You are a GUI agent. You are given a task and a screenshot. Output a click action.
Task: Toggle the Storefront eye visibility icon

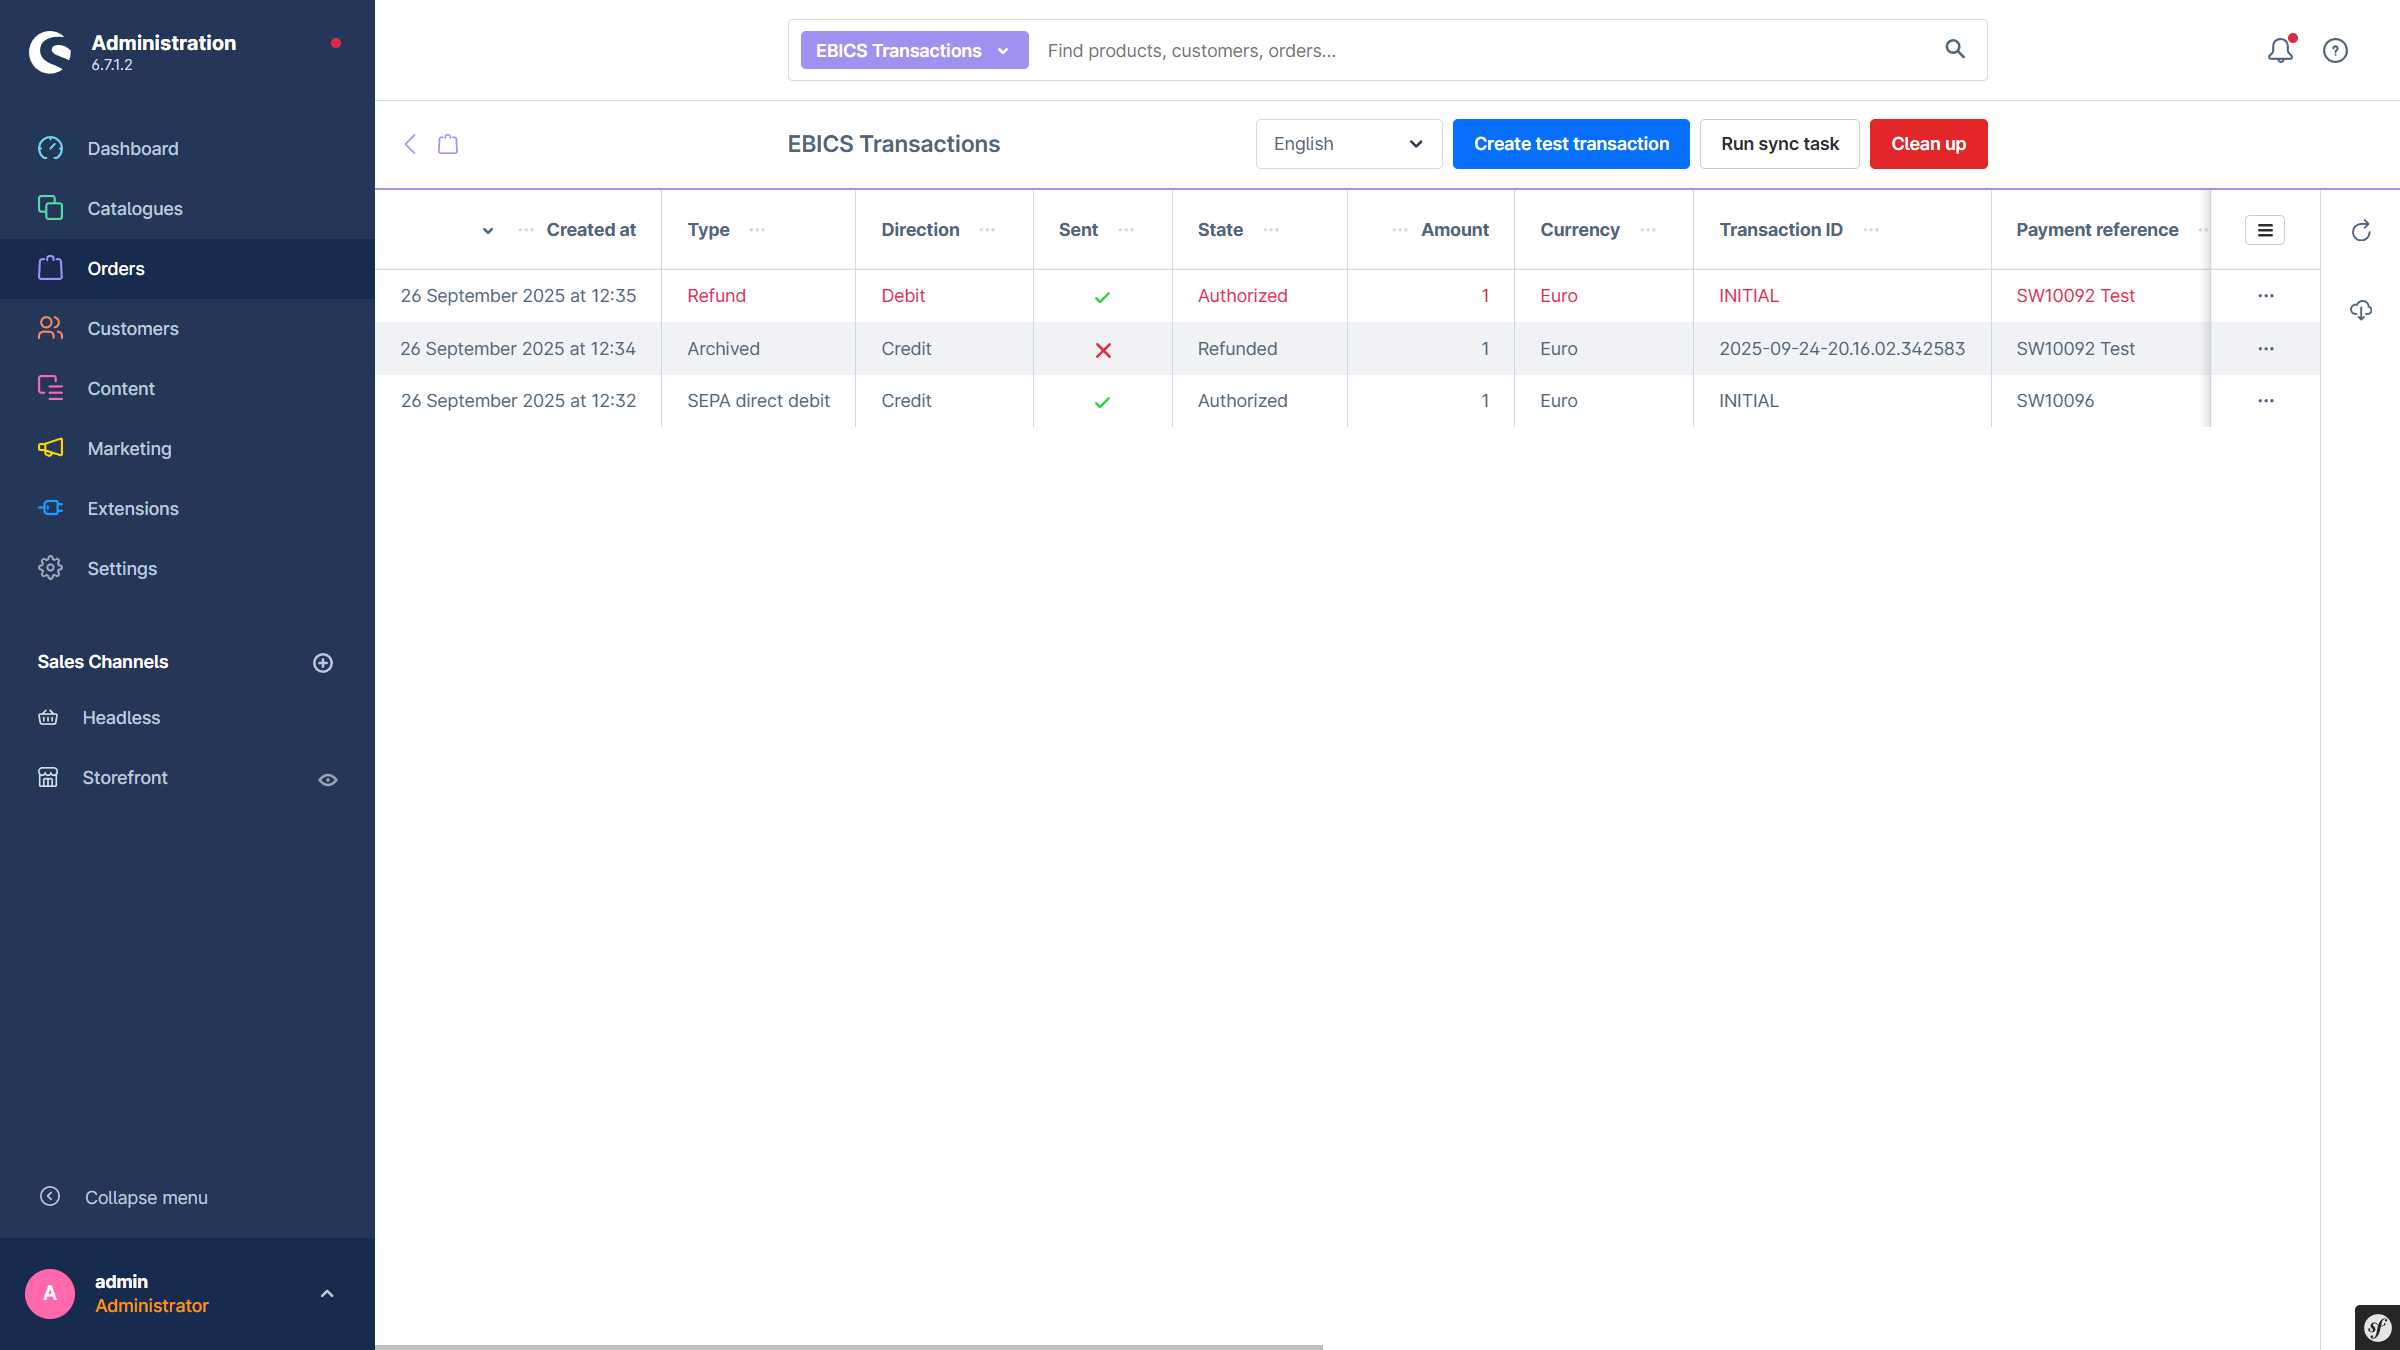(328, 780)
